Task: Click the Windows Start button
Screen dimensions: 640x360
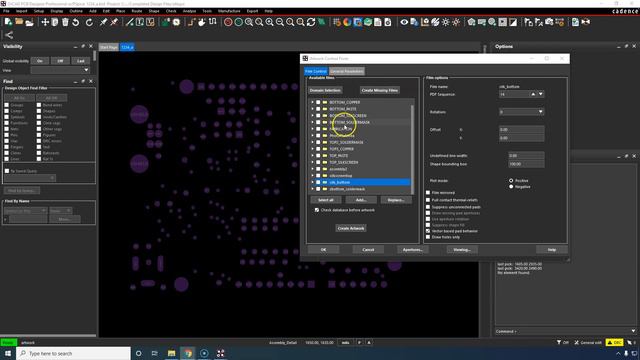Action: 8,353
